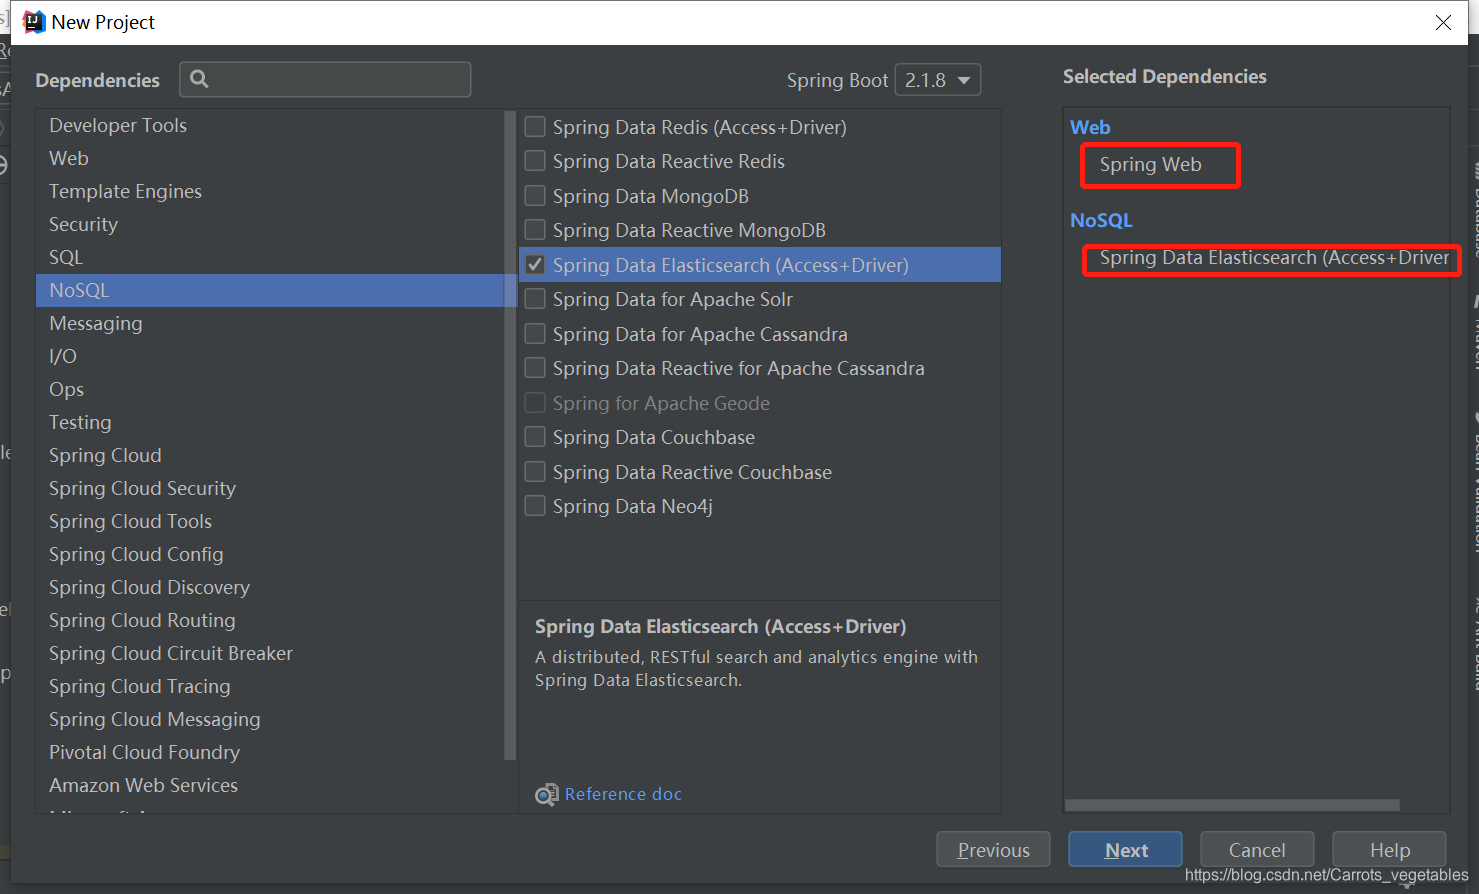
Task: Select Pivotal Cloud Foundry category
Action: 270,752
